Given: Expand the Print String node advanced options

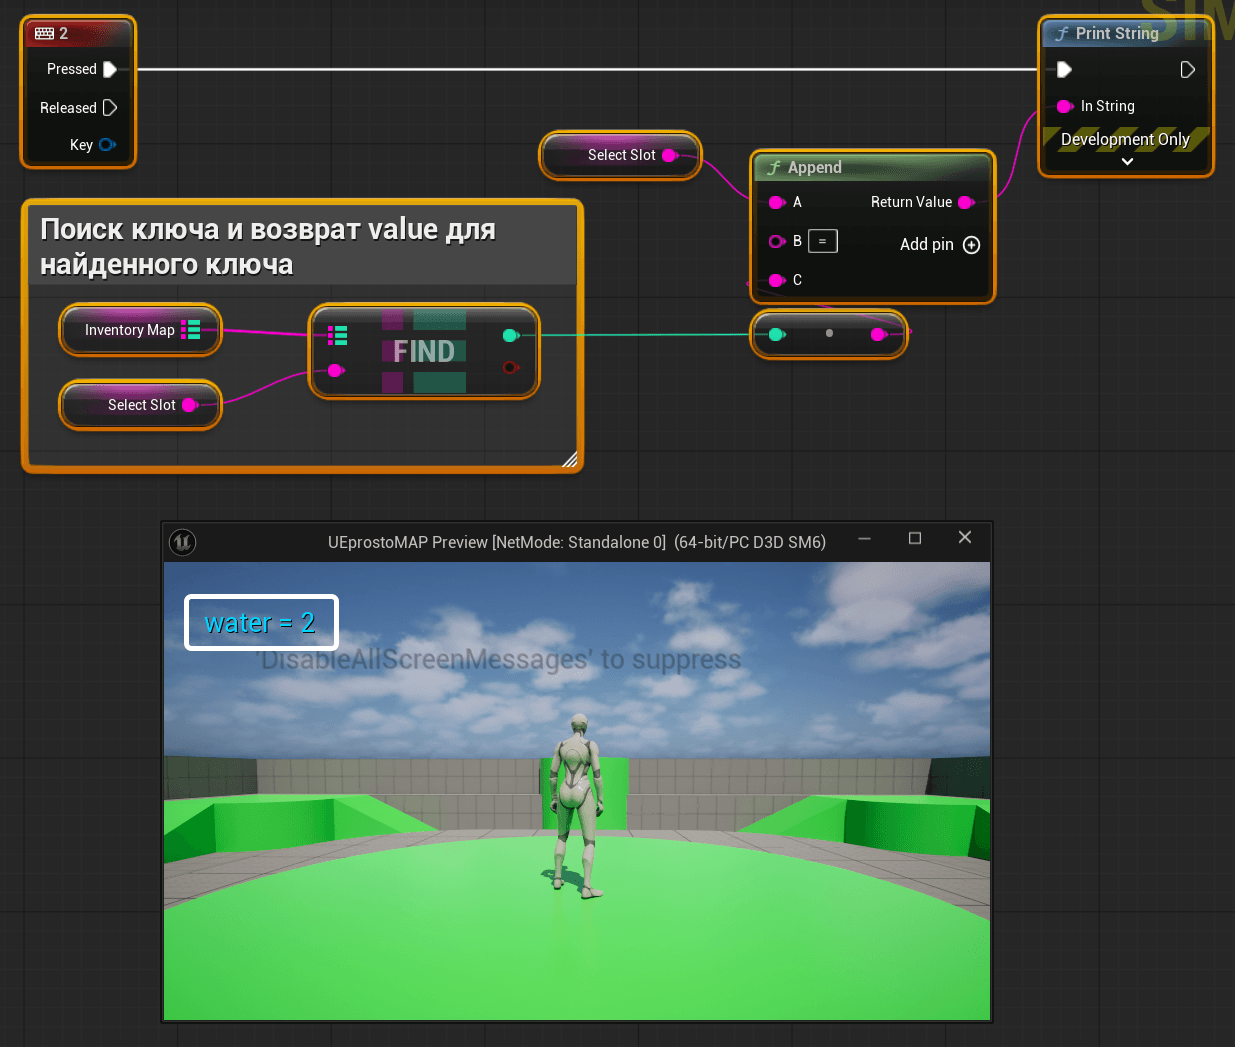Looking at the screenshot, I should tap(1127, 161).
